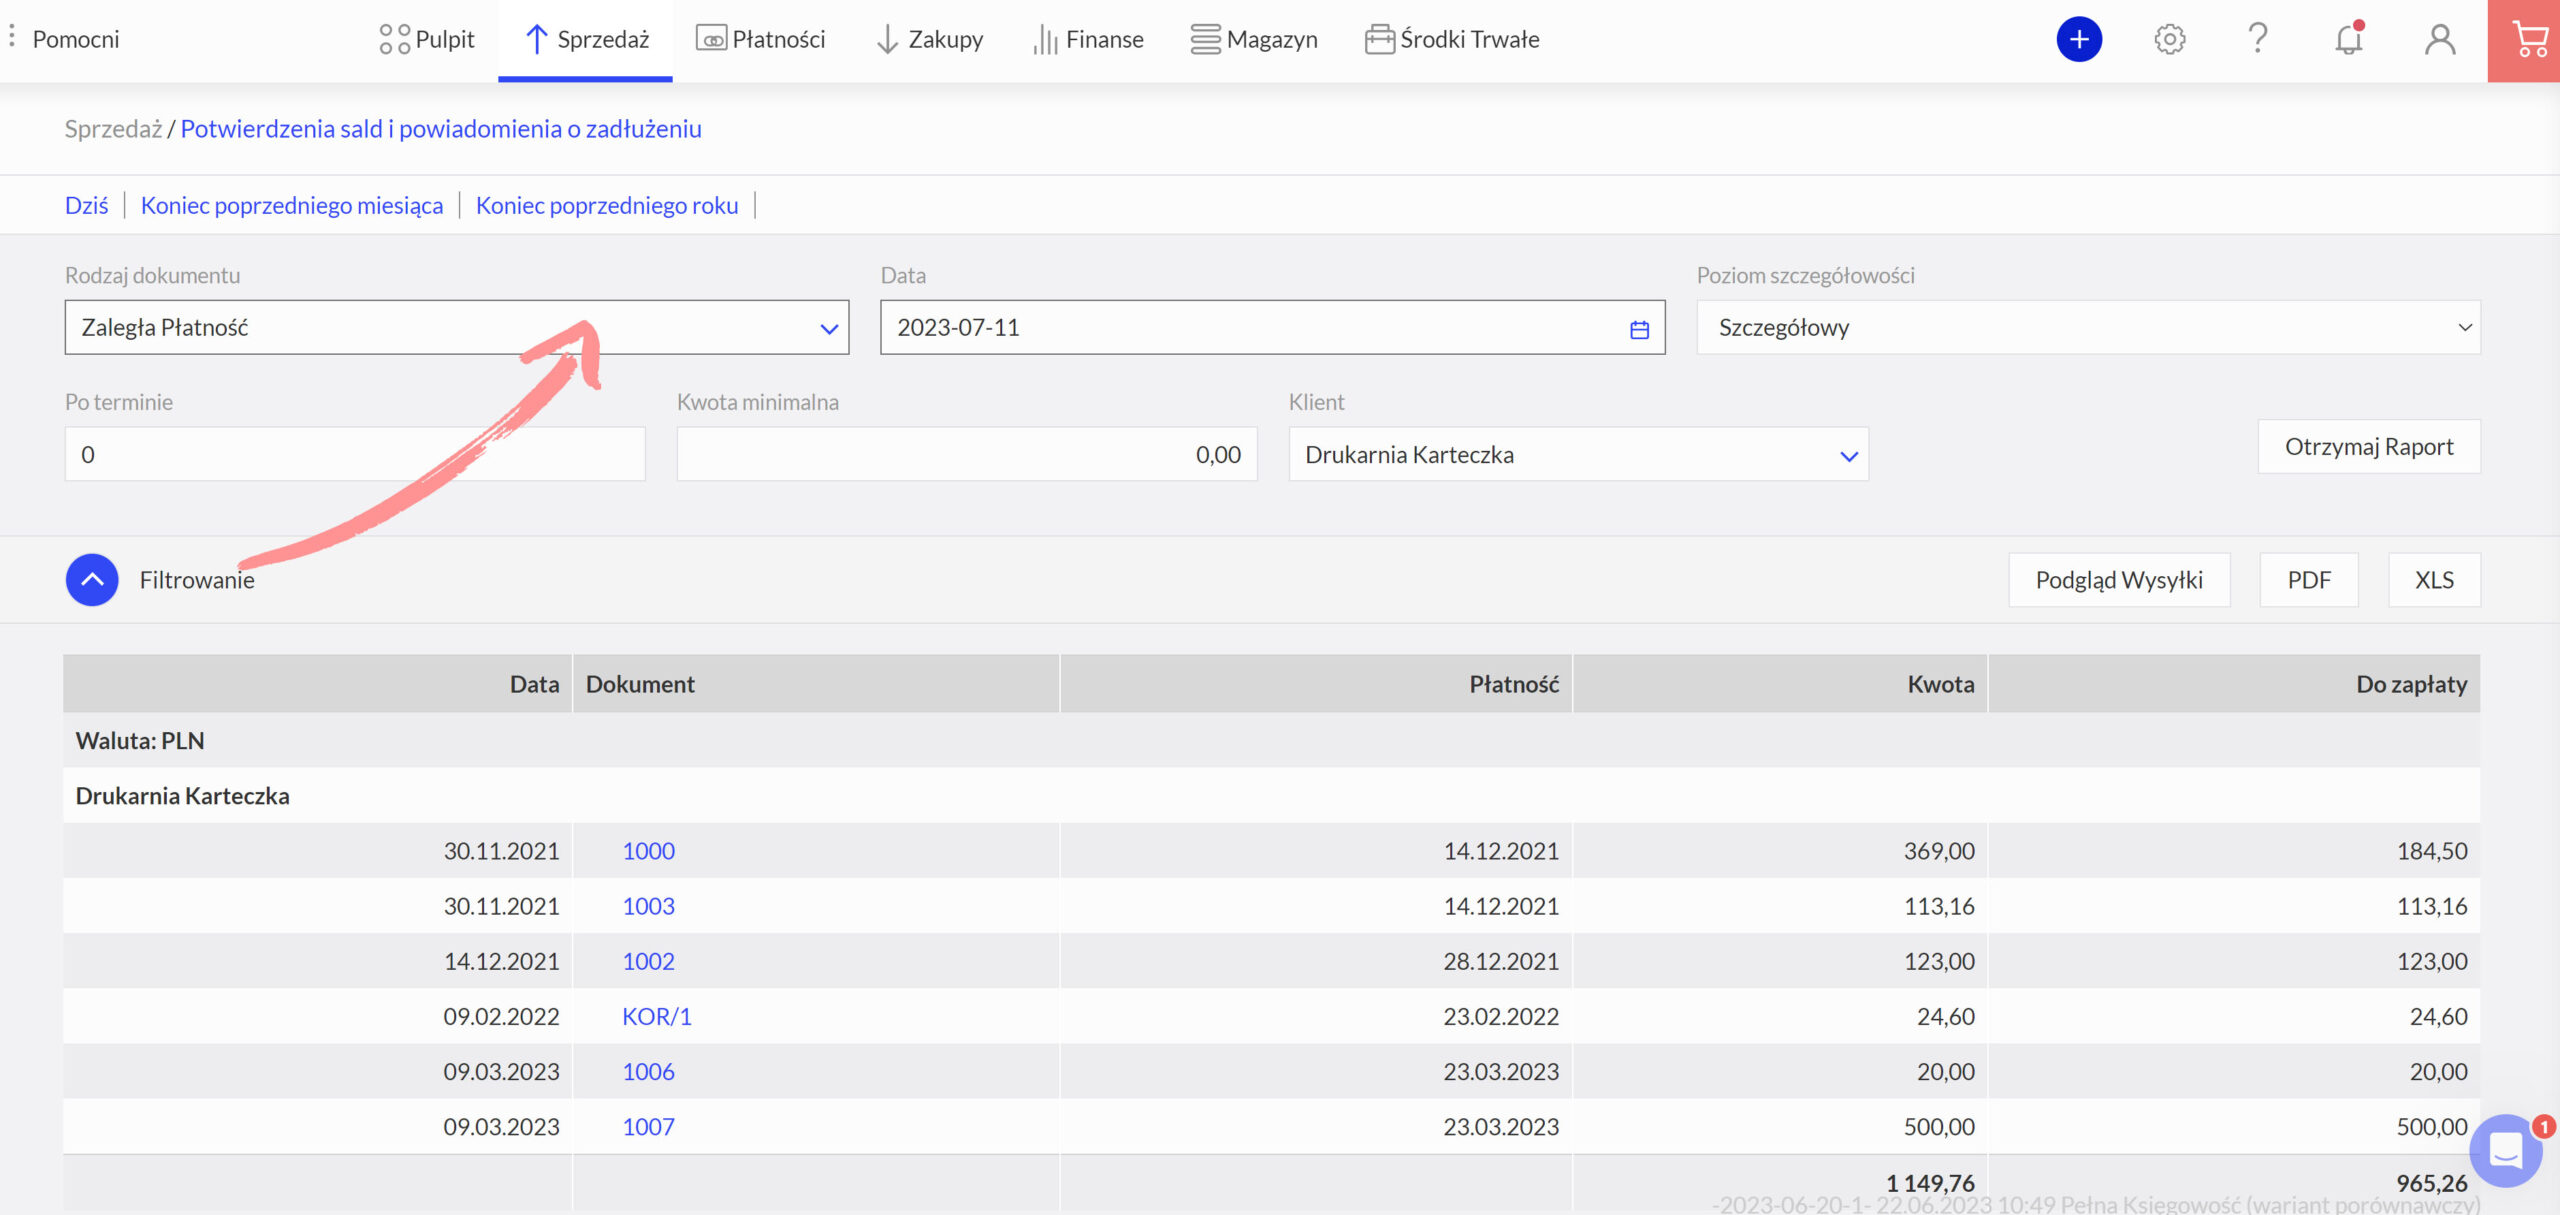Screen dimensions: 2560x1215
Task: Open the Środki Trwałe menu
Action: pos(1452,39)
